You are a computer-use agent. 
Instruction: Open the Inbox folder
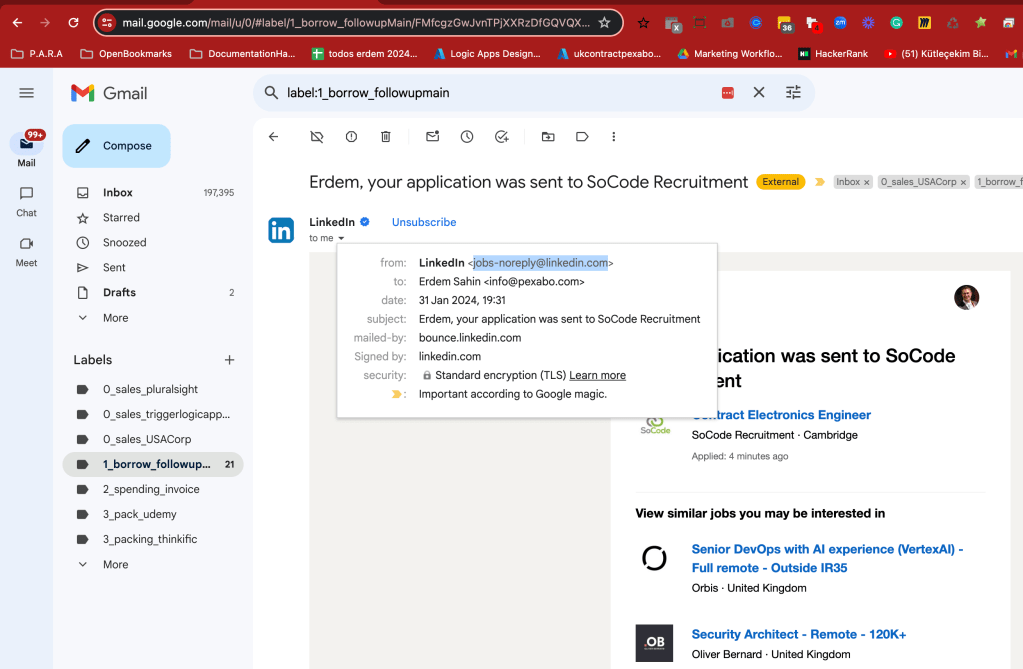pyautogui.click(x=153, y=193)
